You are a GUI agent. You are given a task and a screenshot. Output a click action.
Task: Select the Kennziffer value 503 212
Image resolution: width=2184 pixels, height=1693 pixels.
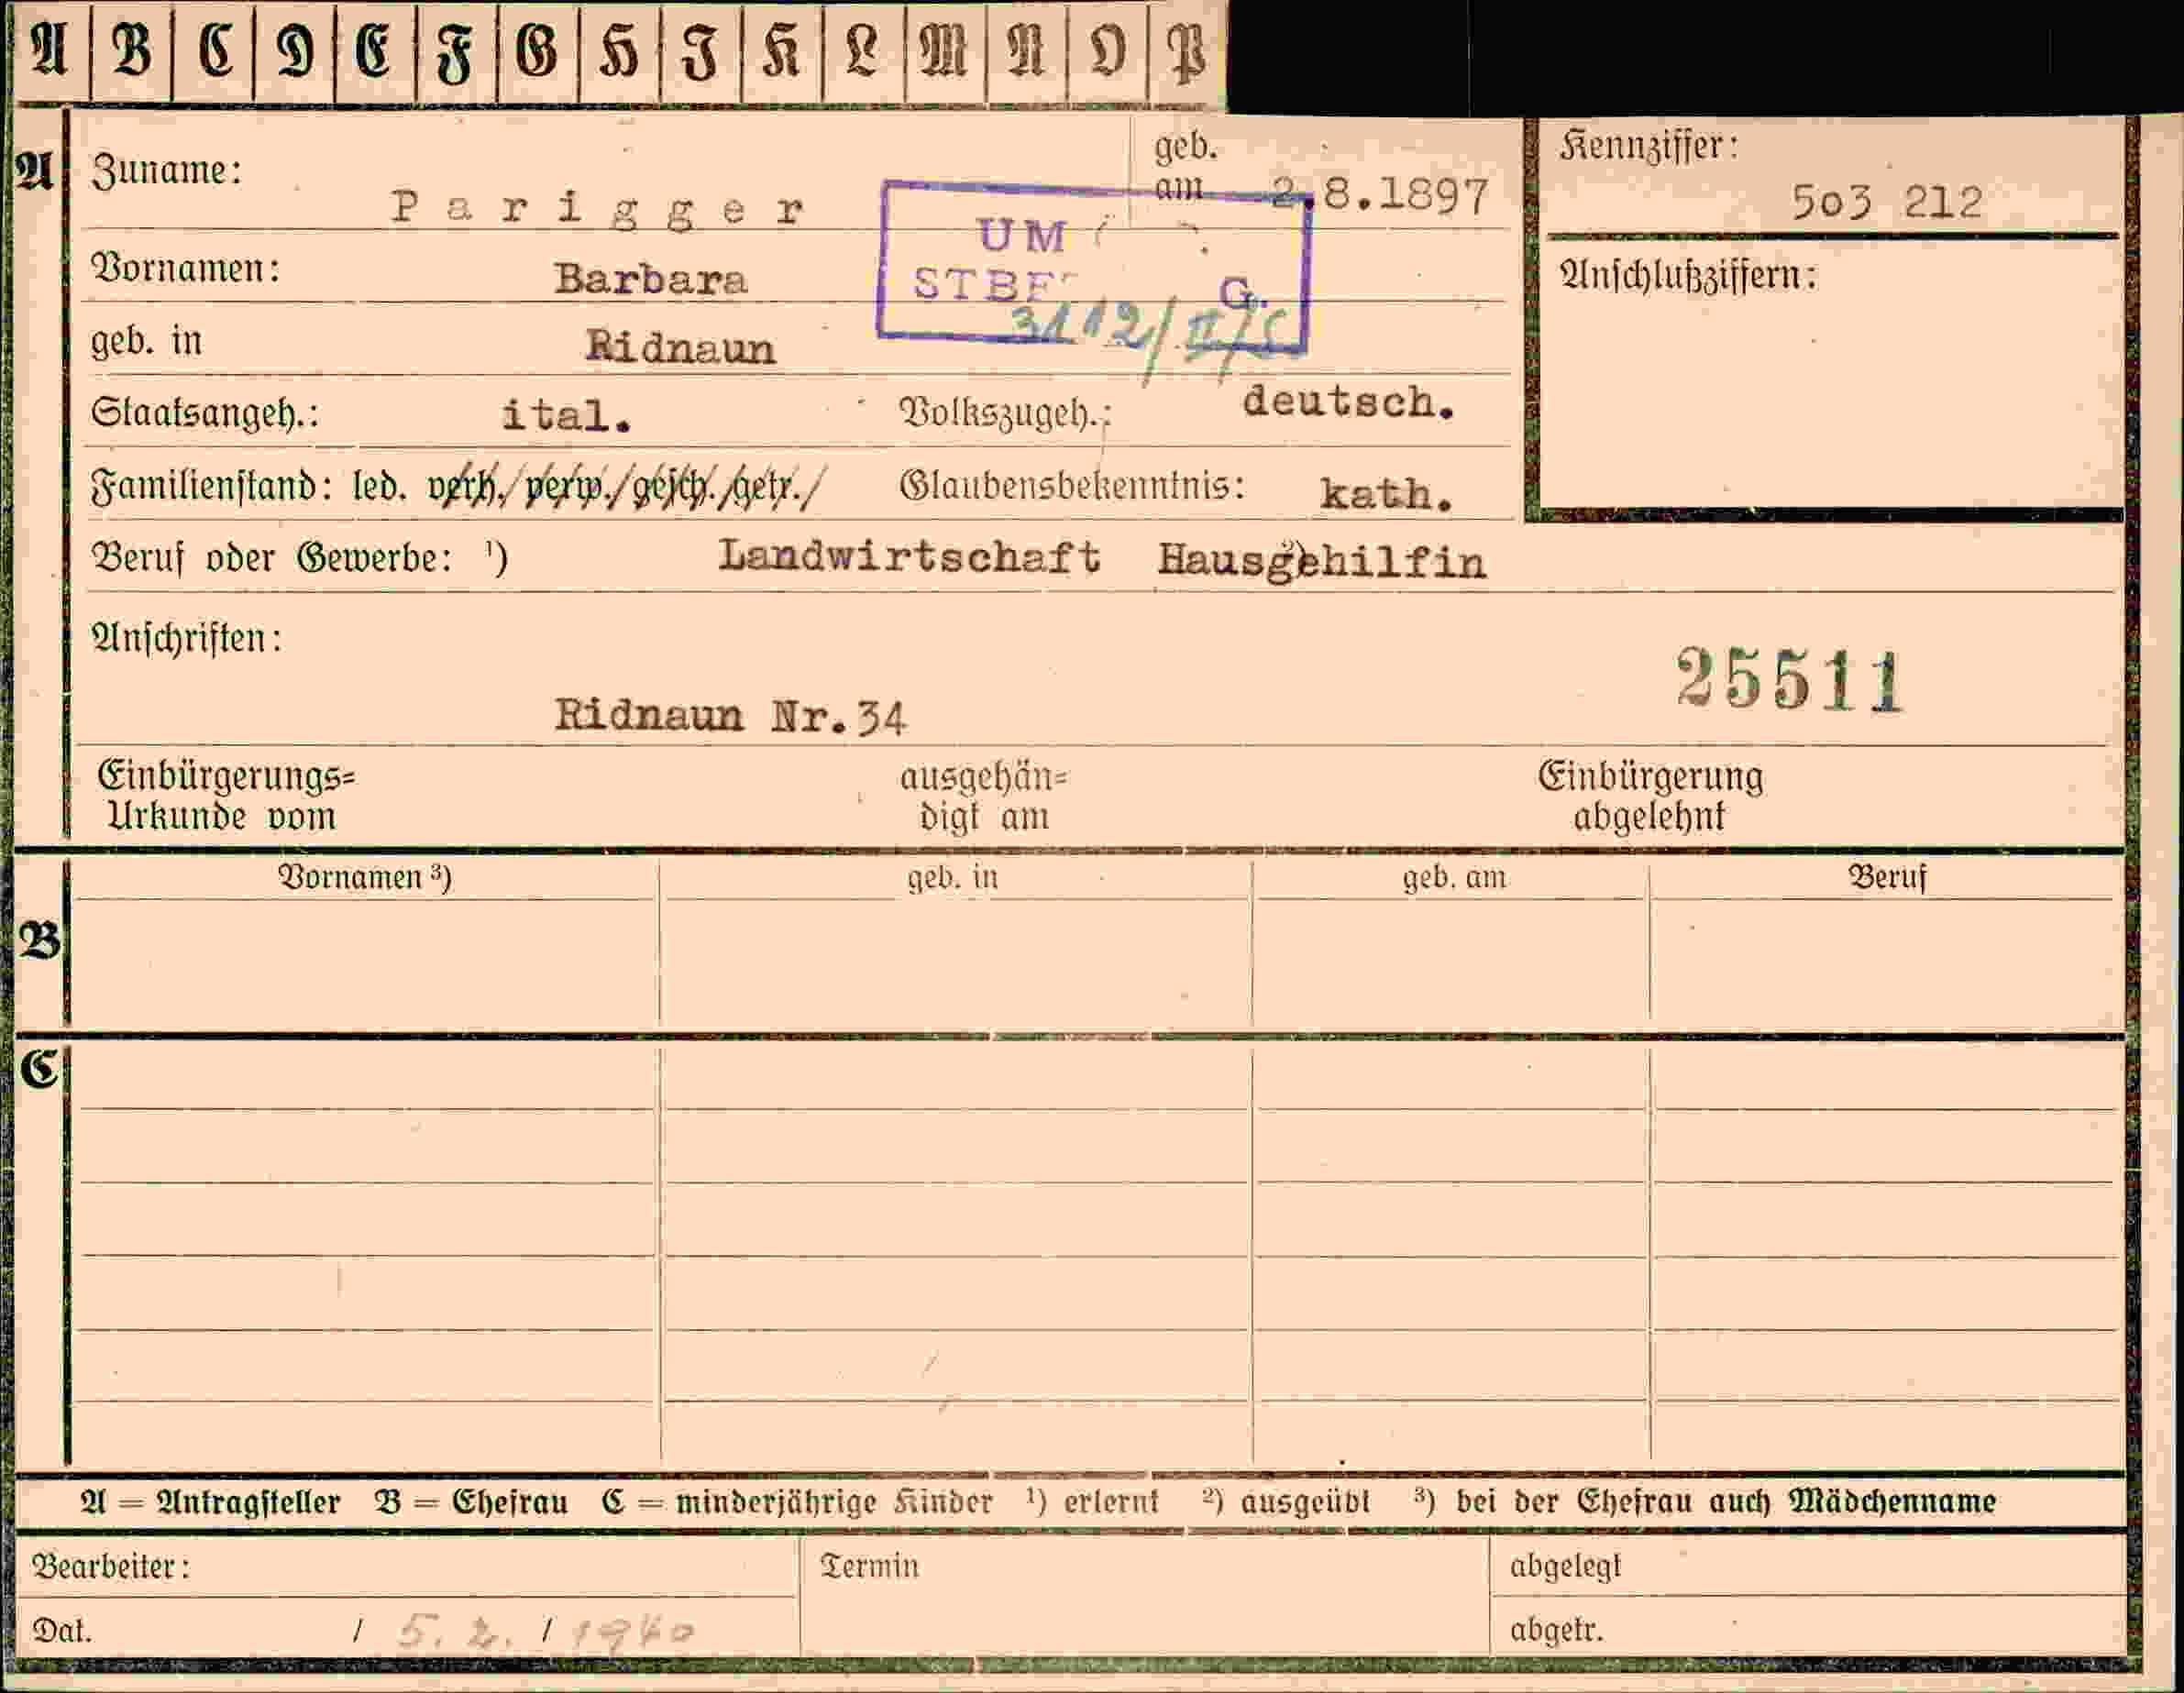coord(1886,202)
